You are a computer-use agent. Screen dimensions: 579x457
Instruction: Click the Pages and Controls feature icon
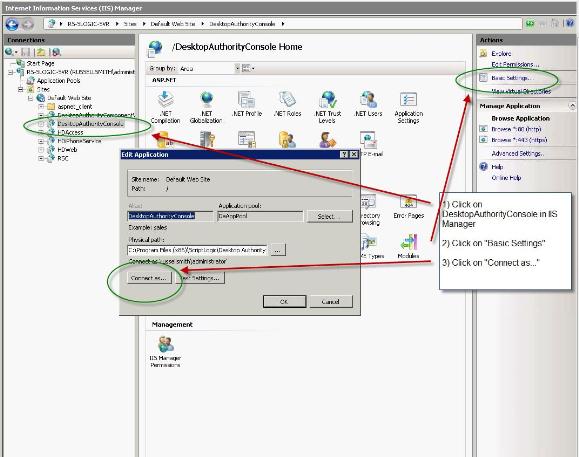point(247,140)
